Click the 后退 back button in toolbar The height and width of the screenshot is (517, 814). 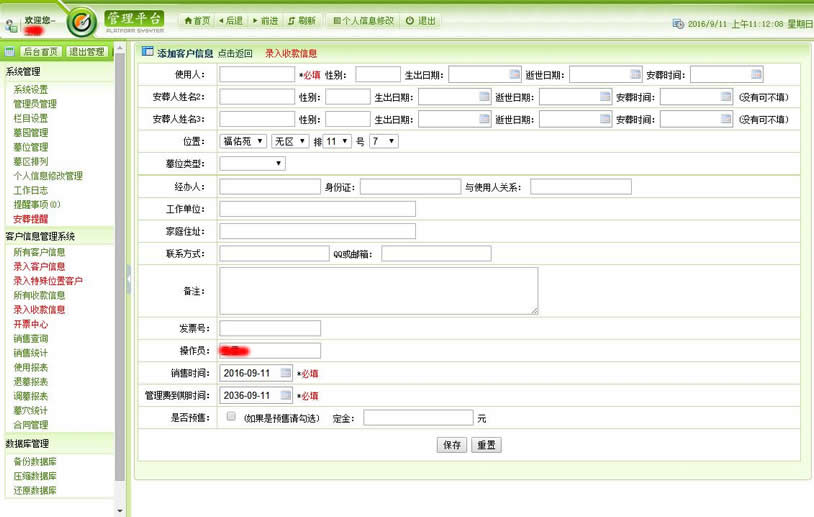[229, 20]
